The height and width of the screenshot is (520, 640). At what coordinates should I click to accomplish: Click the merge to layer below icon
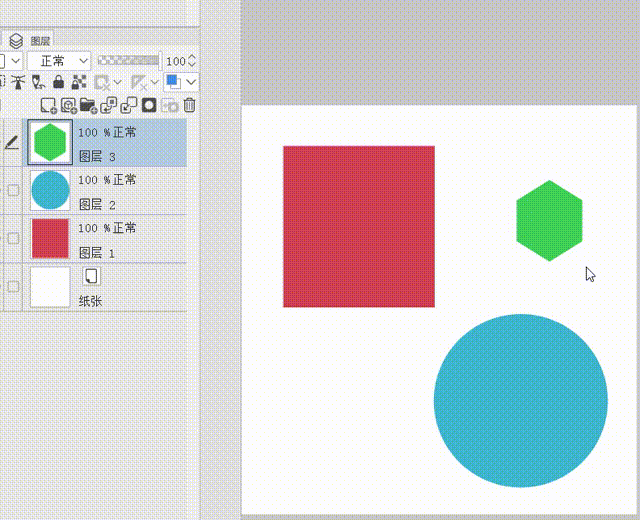coord(128,105)
